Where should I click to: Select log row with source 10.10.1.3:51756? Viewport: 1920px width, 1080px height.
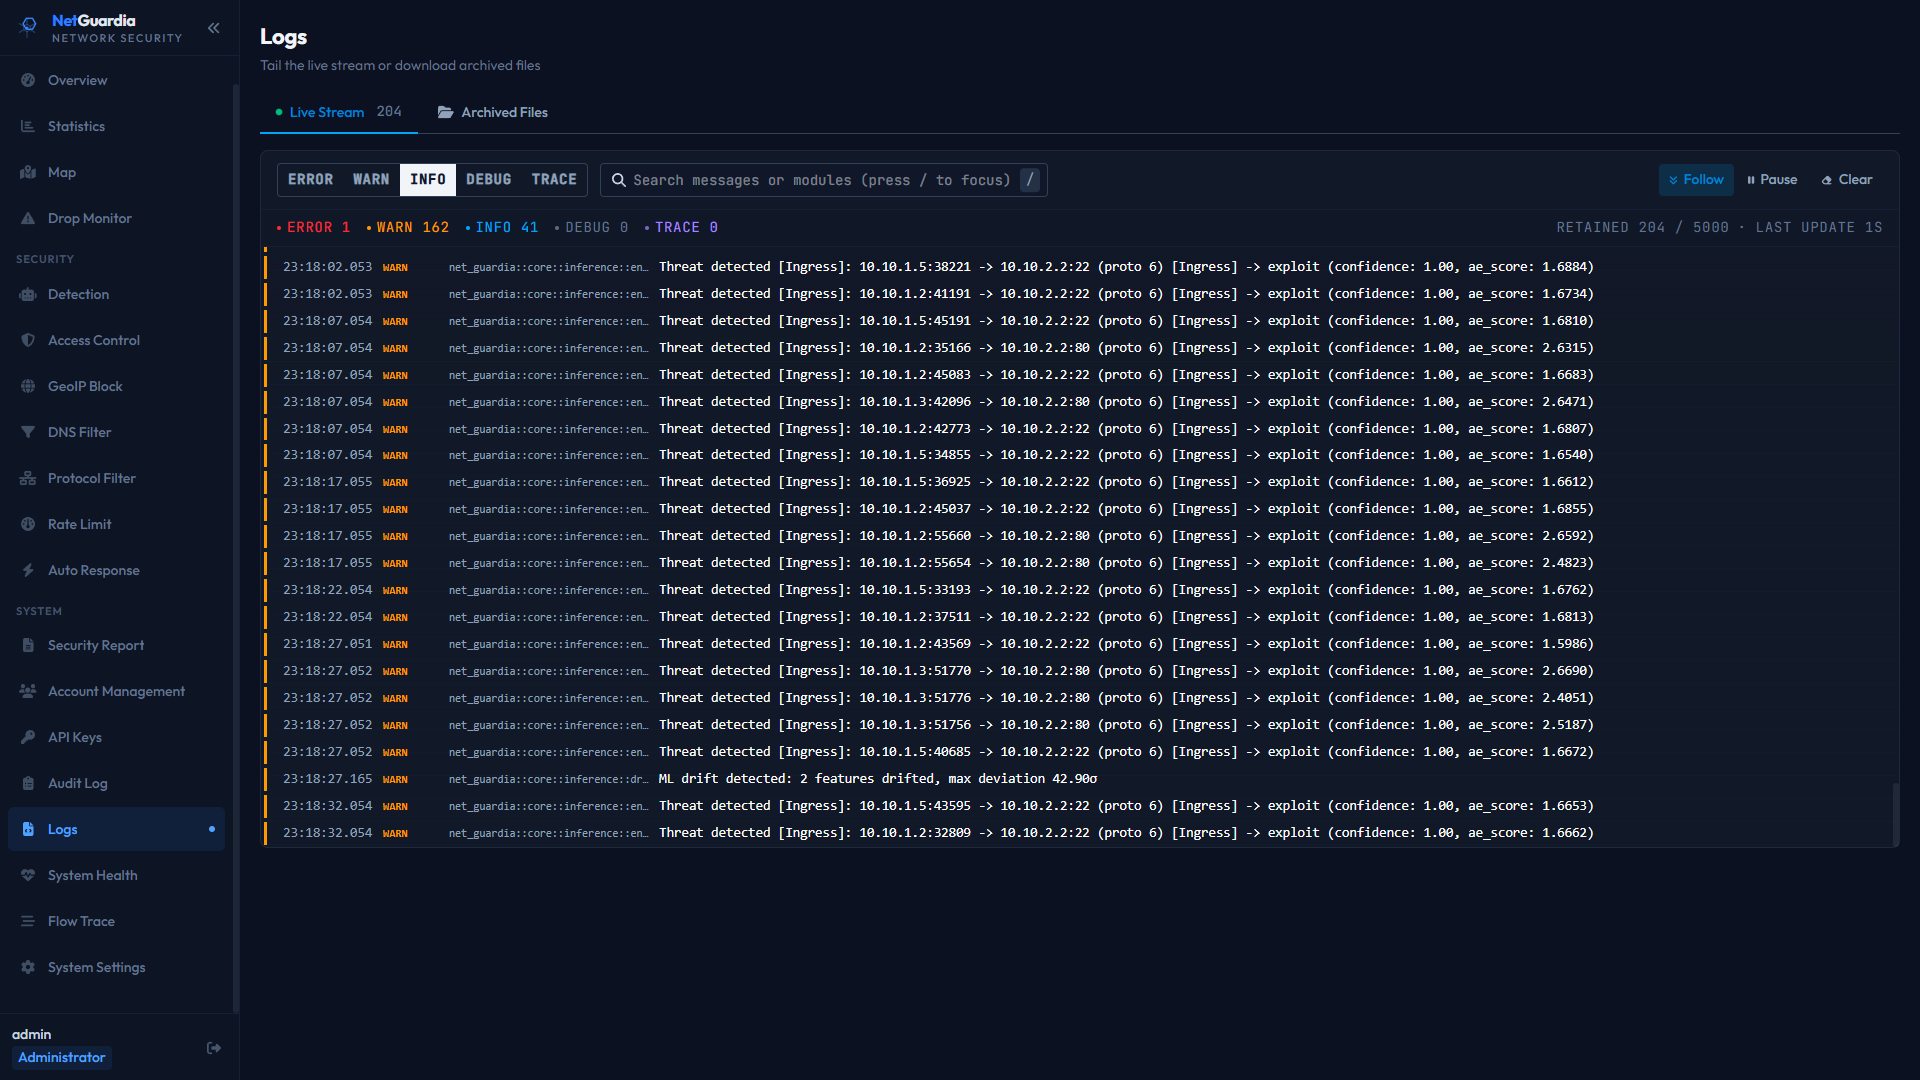tap(1080, 725)
